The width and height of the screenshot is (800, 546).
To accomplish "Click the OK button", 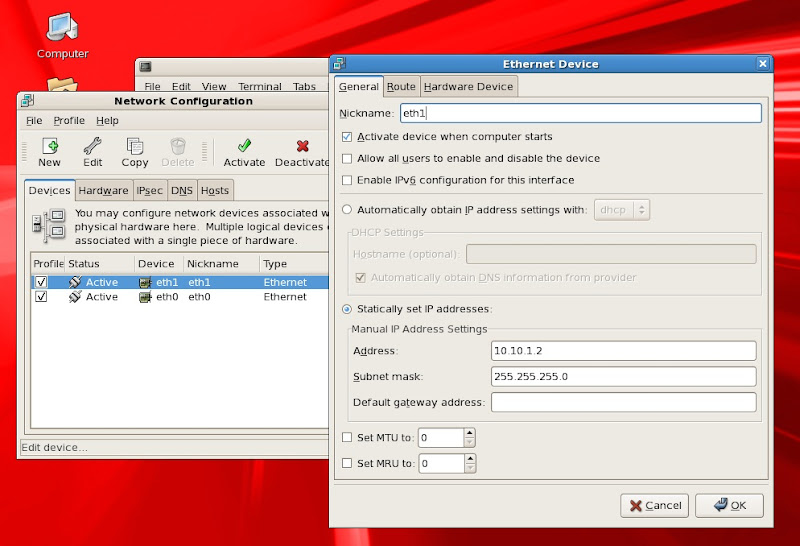I will pyautogui.click(x=730, y=505).
